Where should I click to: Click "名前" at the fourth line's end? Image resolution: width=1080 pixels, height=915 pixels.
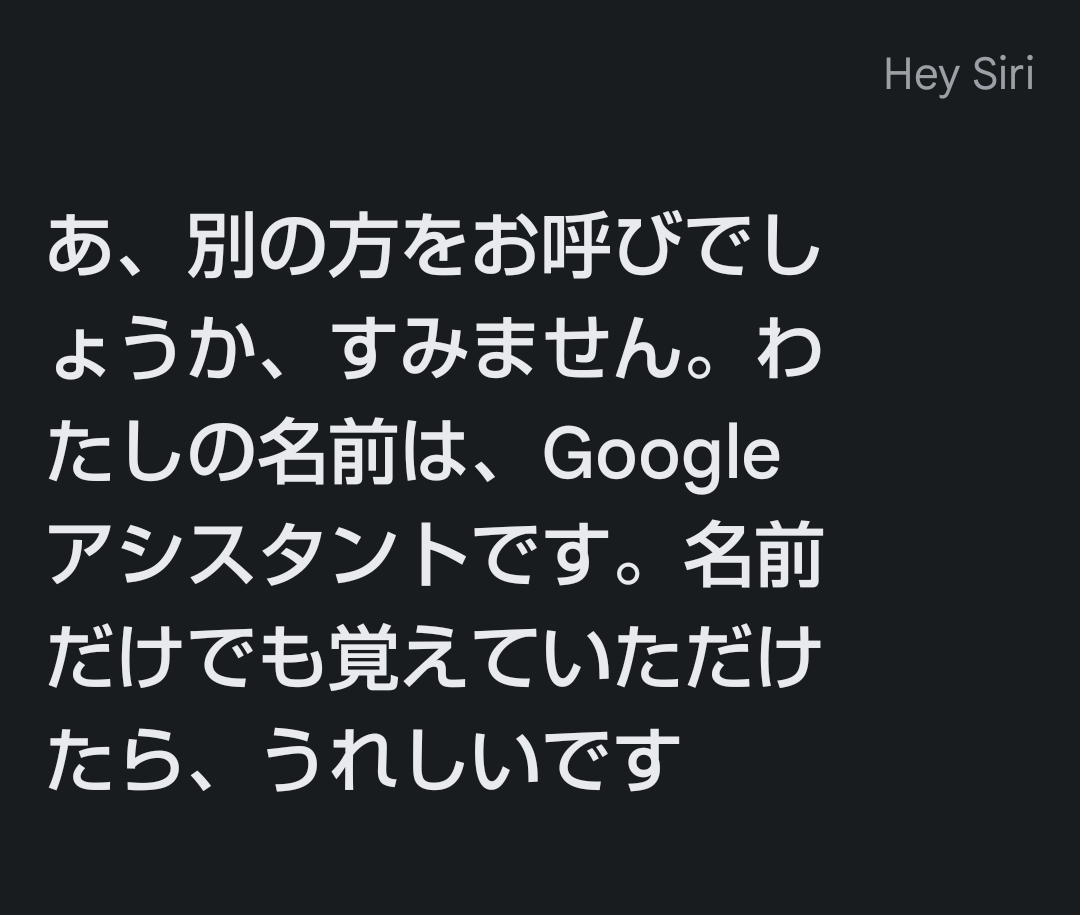(752, 555)
